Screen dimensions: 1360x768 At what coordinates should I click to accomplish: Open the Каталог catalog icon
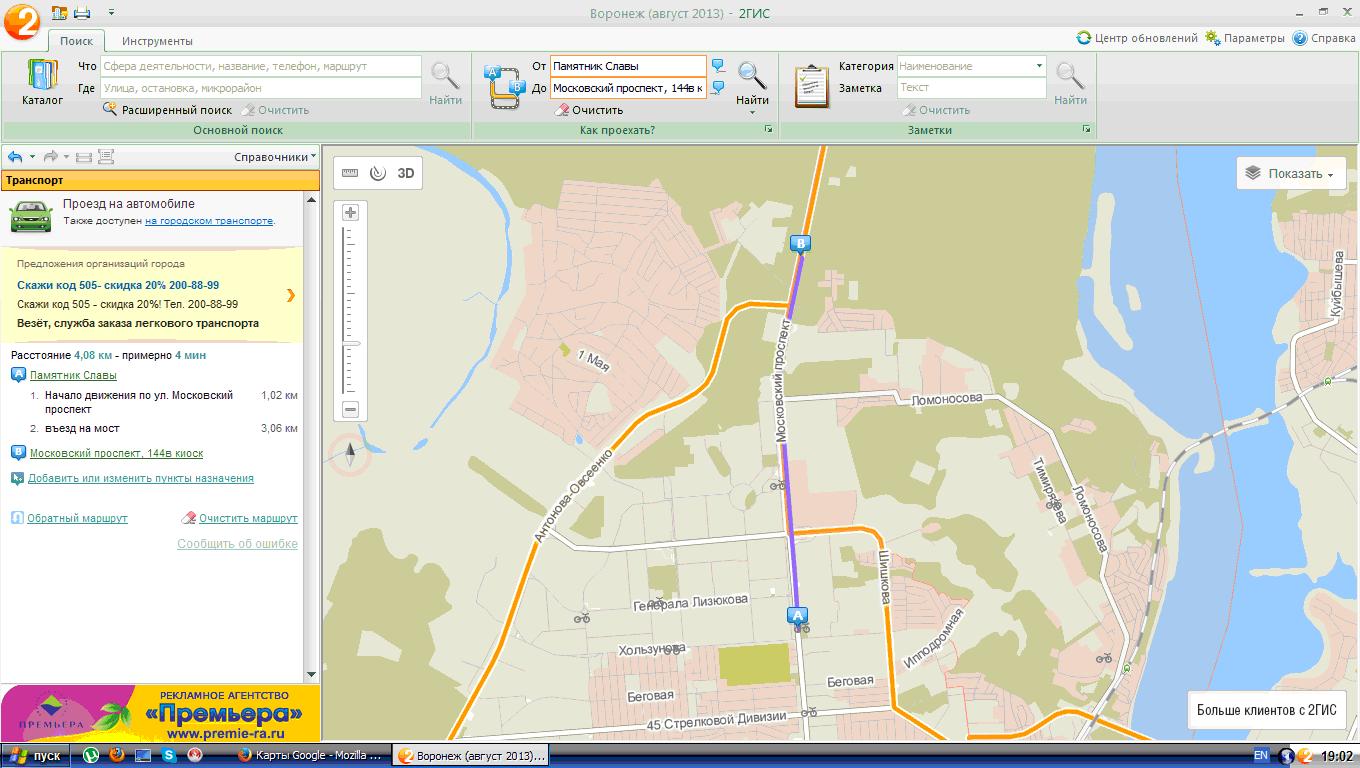coord(42,82)
